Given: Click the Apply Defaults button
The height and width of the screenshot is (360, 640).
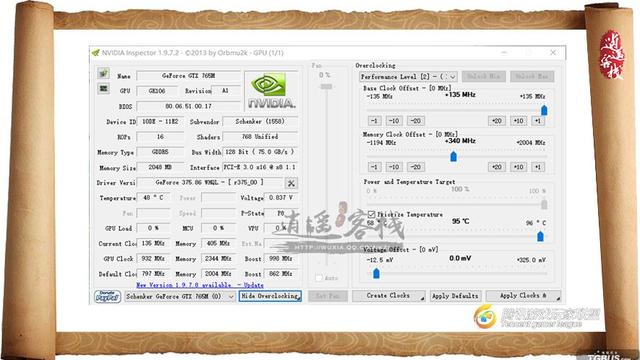Looking at the screenshot, I should (455, 296).
